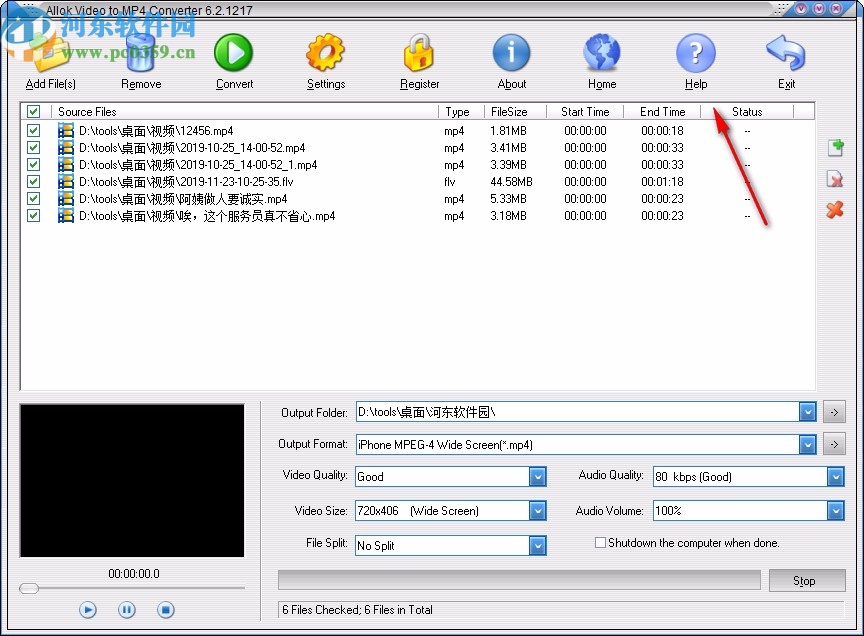This screenshot has height=636, width=864.
Task: Expand the Video Quality dropdown
Action: point(538,477)
